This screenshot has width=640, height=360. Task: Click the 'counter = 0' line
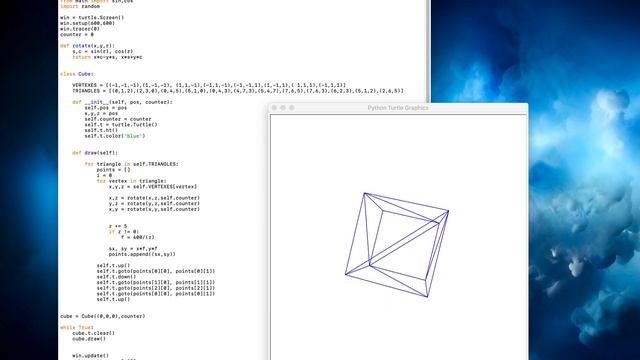tap(77, 35)
